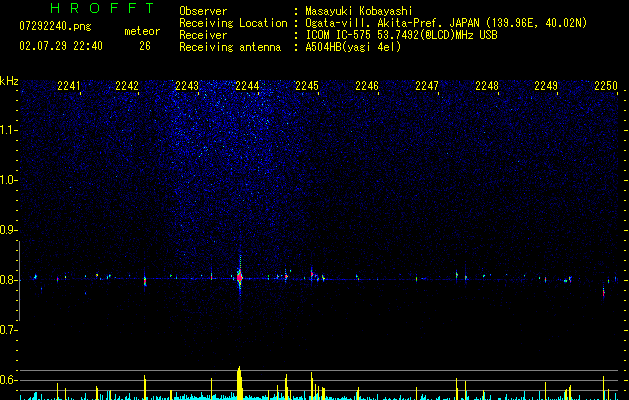629x400 pixels.
Task: Click the 1.1 kHz axis label
Action: point(8,130)
